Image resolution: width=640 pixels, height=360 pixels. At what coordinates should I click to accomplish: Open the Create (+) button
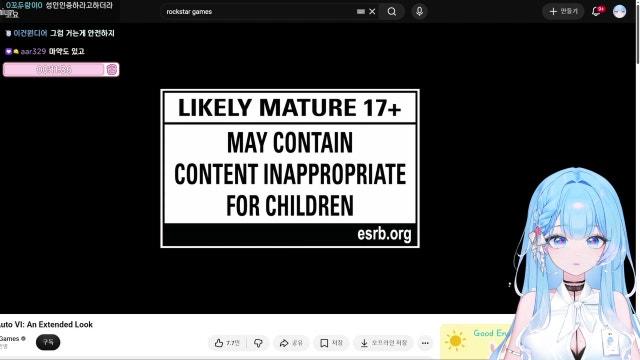coord(563,11)
